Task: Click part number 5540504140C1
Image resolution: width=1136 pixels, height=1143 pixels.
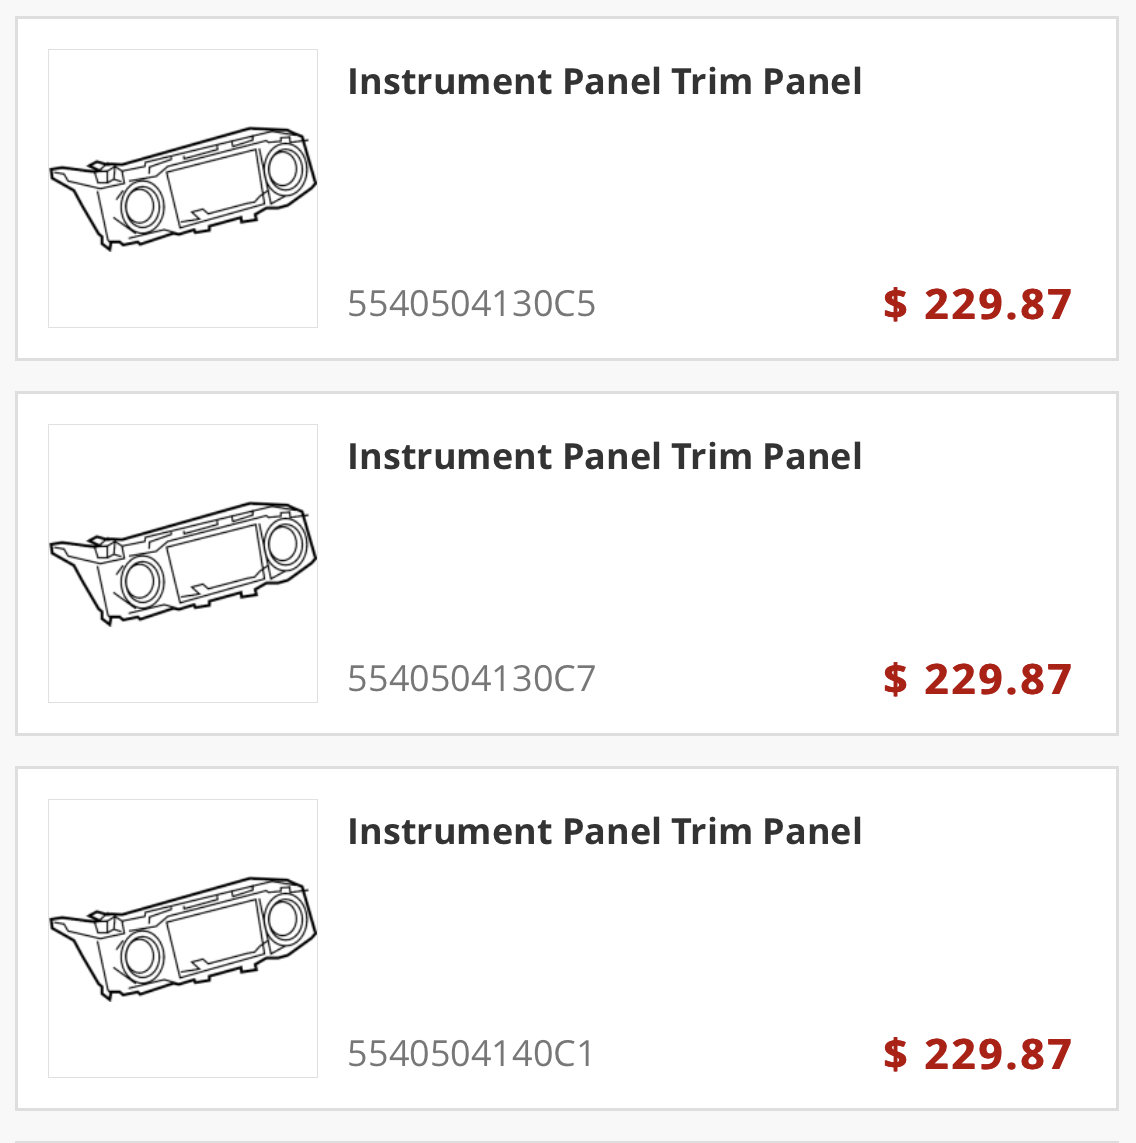Action: (x=471, y=1053)
